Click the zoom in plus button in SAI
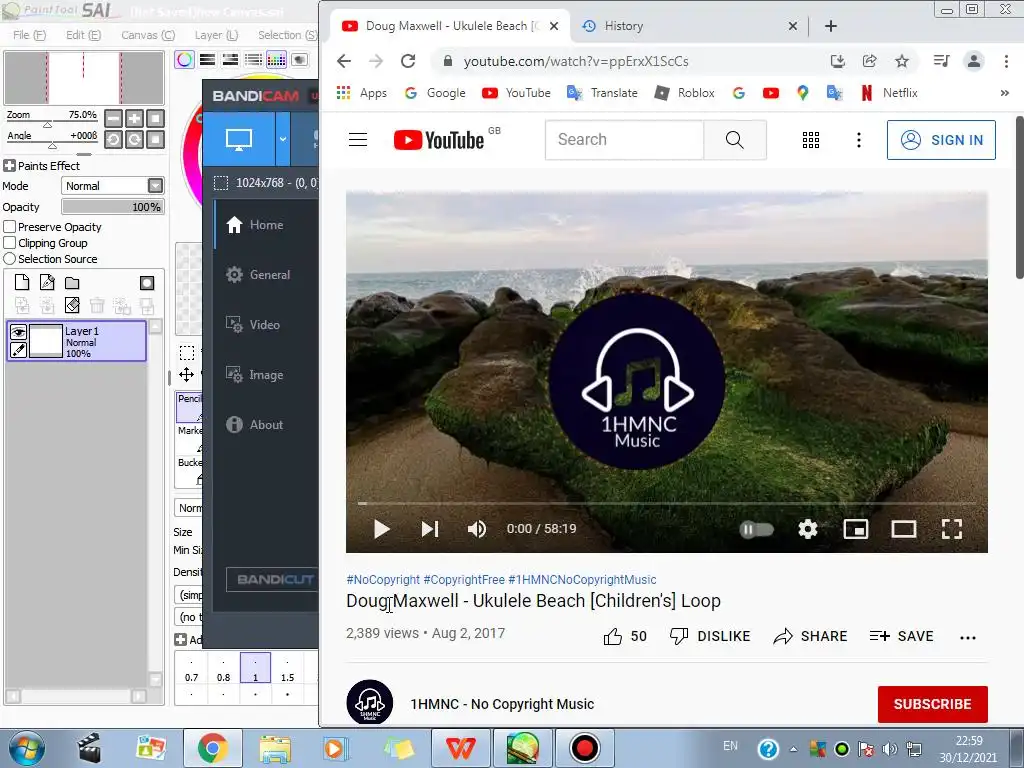 (135, 118)
